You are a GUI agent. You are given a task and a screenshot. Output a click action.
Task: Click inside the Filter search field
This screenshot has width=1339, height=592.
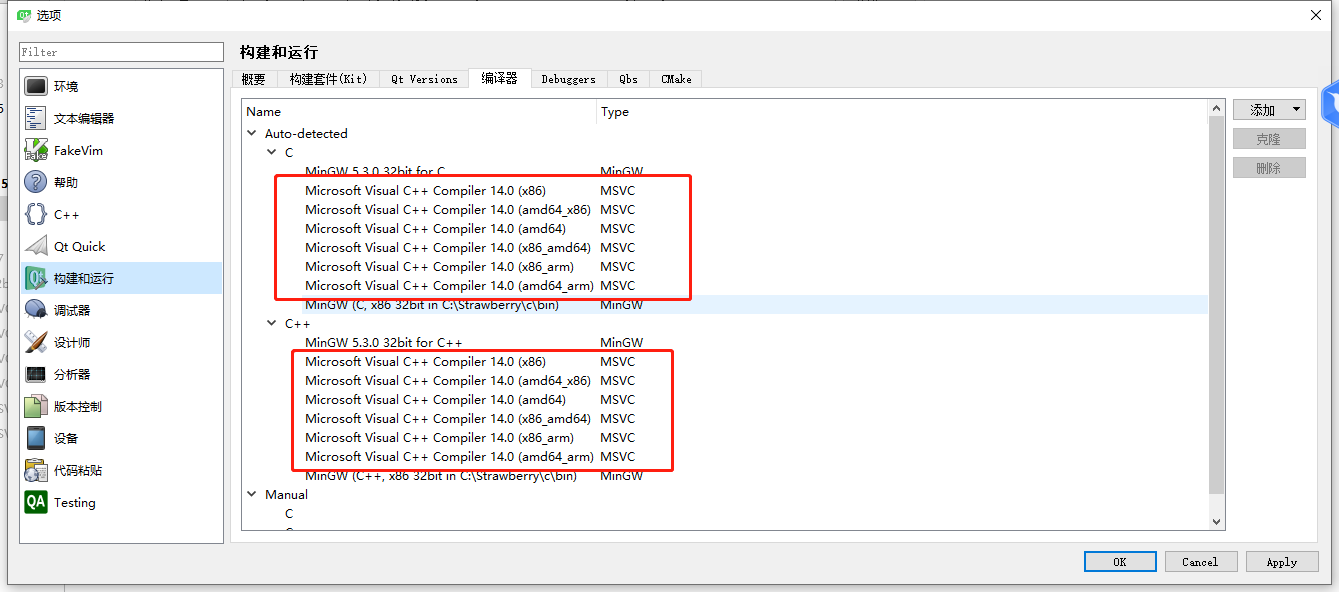click(120, 51)
